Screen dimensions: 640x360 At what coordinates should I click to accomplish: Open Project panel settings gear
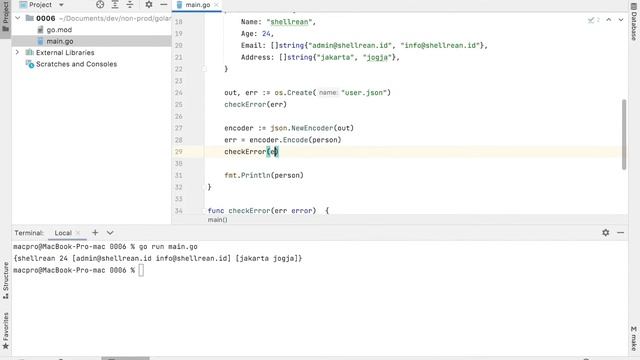tap(149, 4)
